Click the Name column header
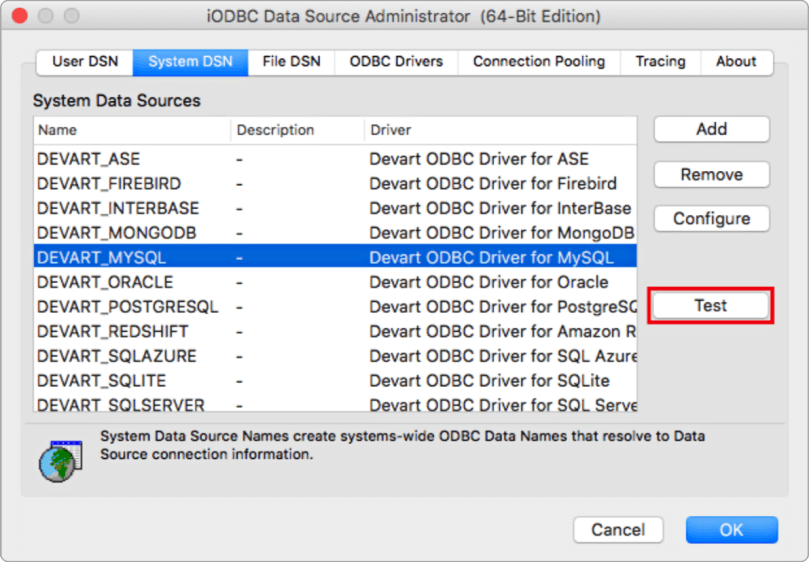Viewport: 809px width, 562px height. click(130, 130)
